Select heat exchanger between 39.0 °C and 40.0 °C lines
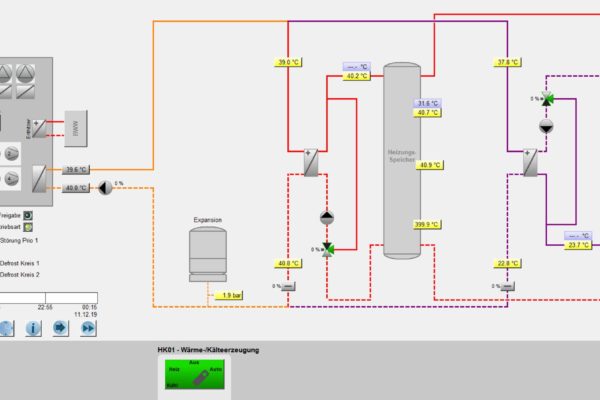 tap(311, 163)
